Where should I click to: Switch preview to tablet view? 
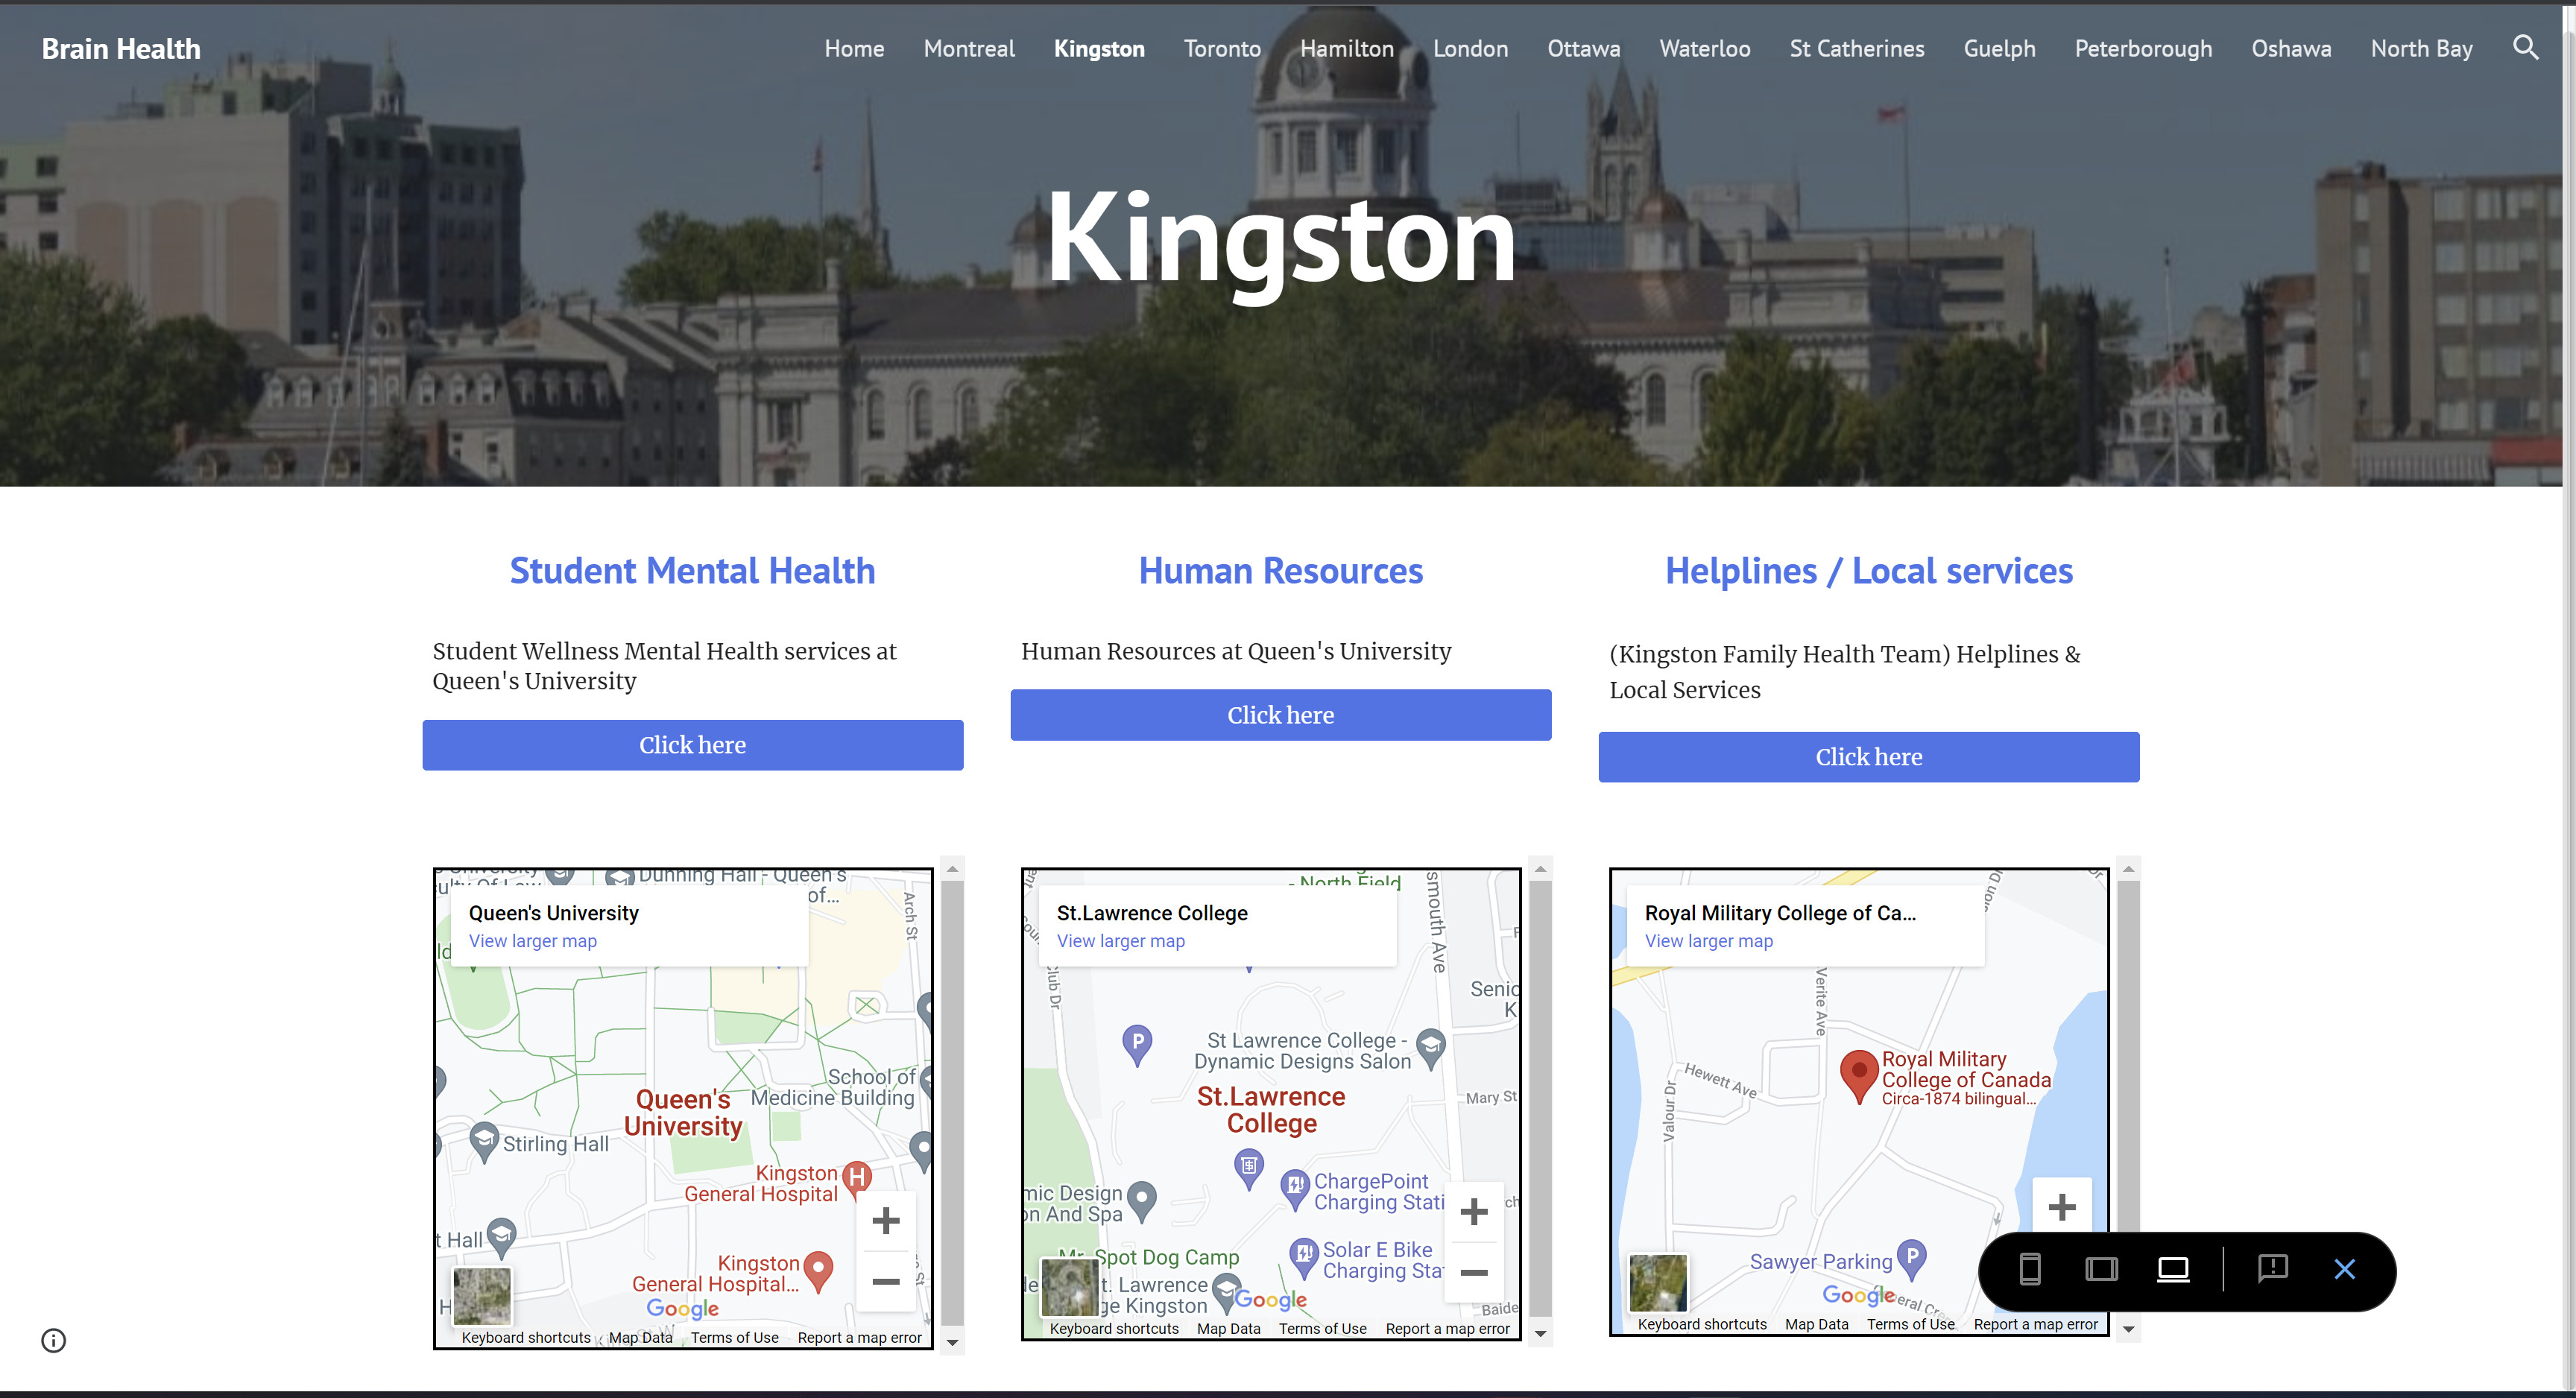2100,1269
